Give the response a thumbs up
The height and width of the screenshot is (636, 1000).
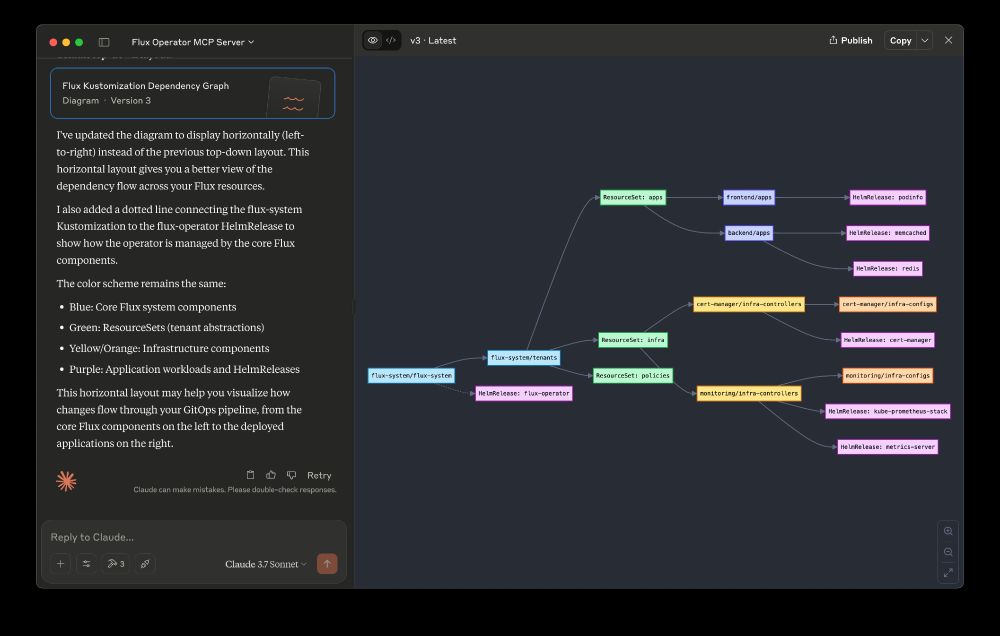coord(271,475)
